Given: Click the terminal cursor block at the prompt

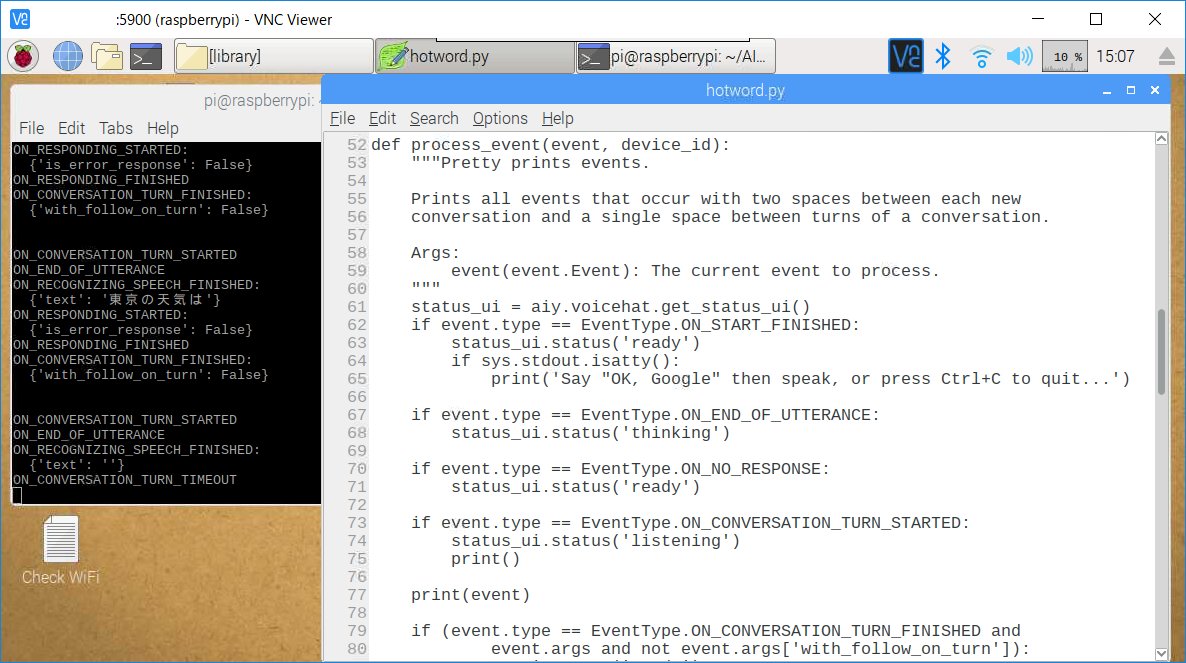Looking at the screenshot, I should [x=17, y=495].
